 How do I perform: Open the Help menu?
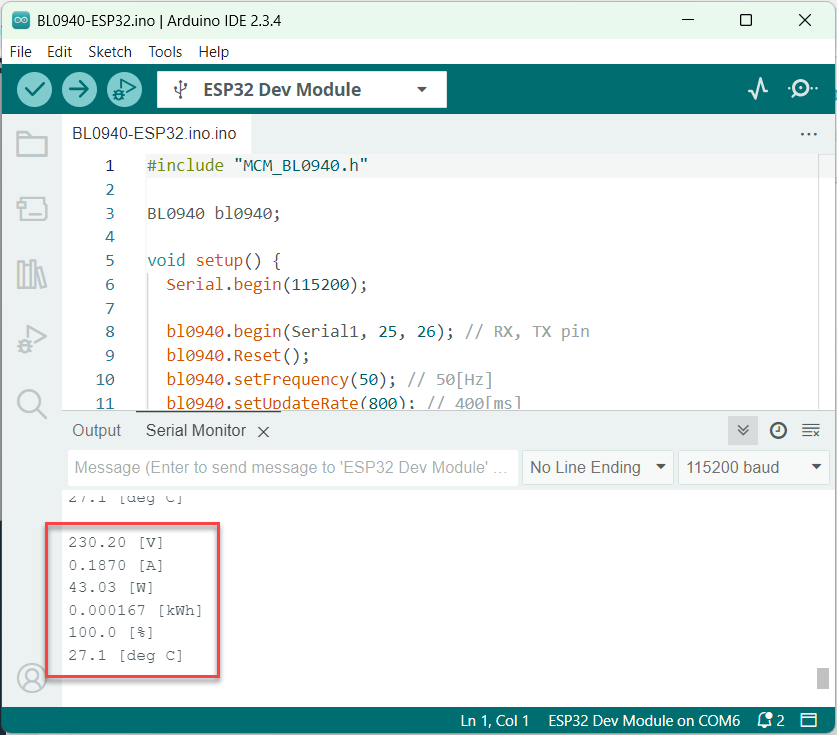click(214, 52)
